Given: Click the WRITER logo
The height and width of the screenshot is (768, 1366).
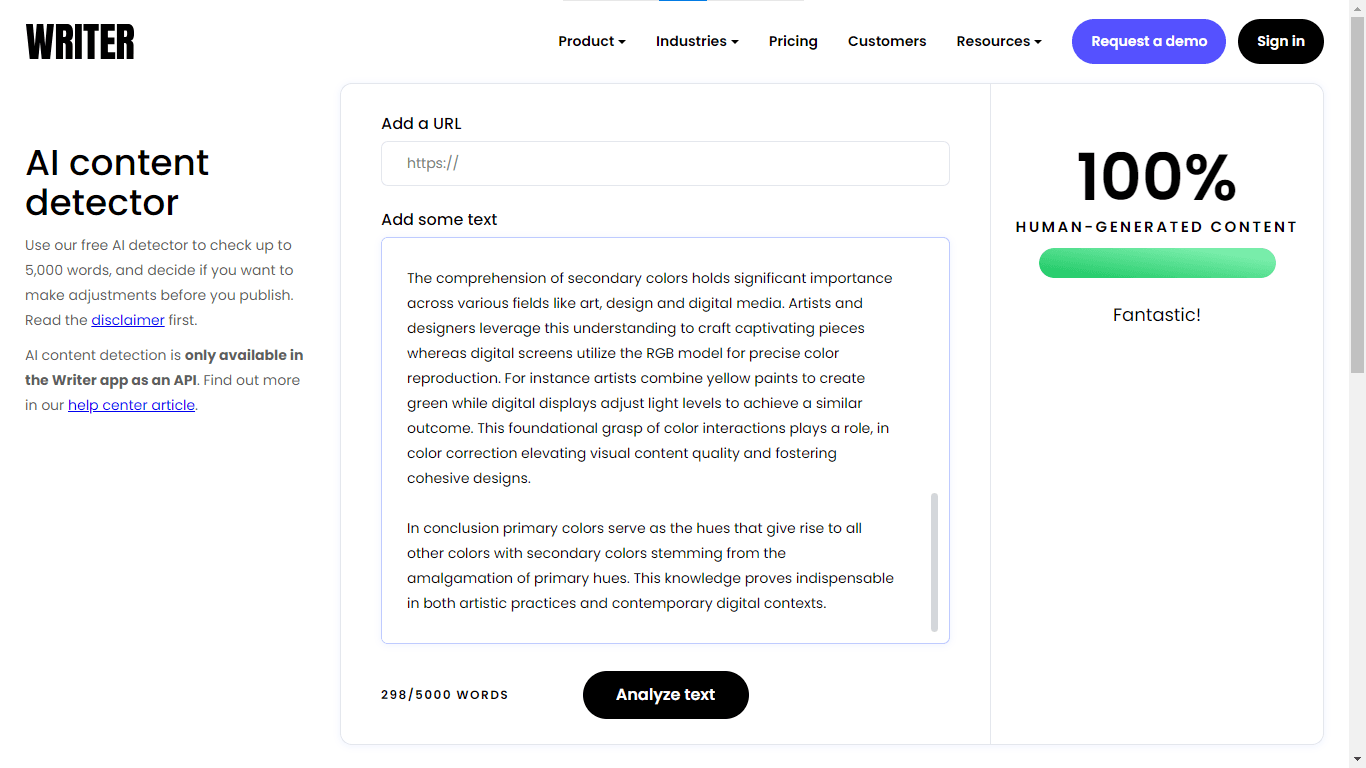Looking at the screenshot, I should 80,42.
